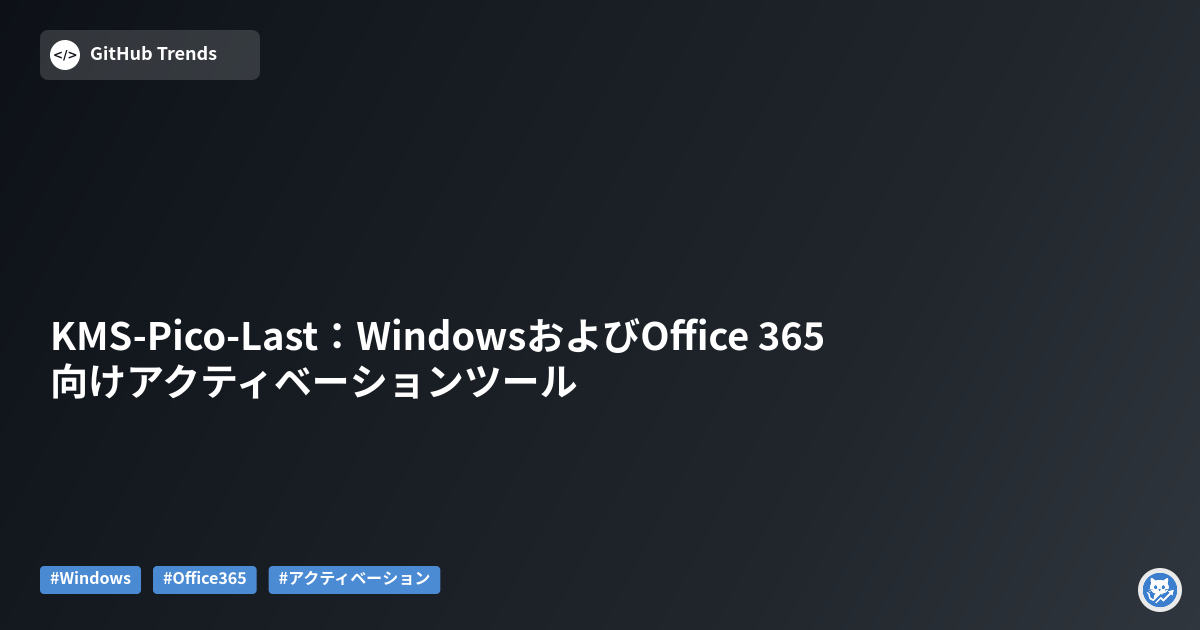Select the GitHub Trends label text
This screenshot has width=1200, height=630.
click(153, 54)
